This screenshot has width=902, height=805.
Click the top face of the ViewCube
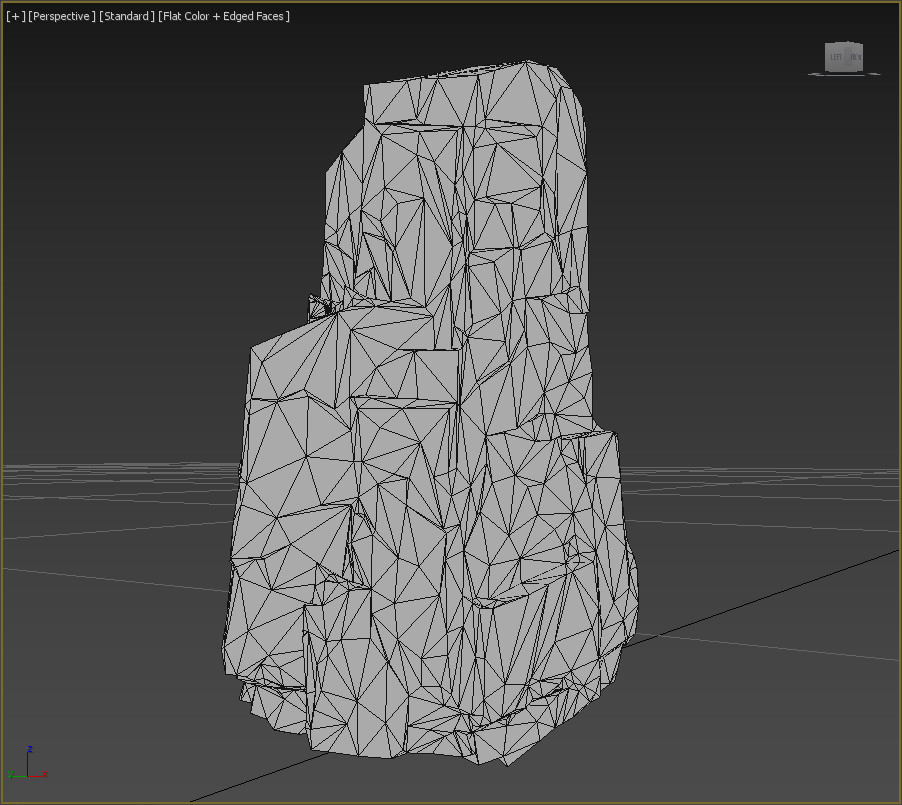point(844,43)
